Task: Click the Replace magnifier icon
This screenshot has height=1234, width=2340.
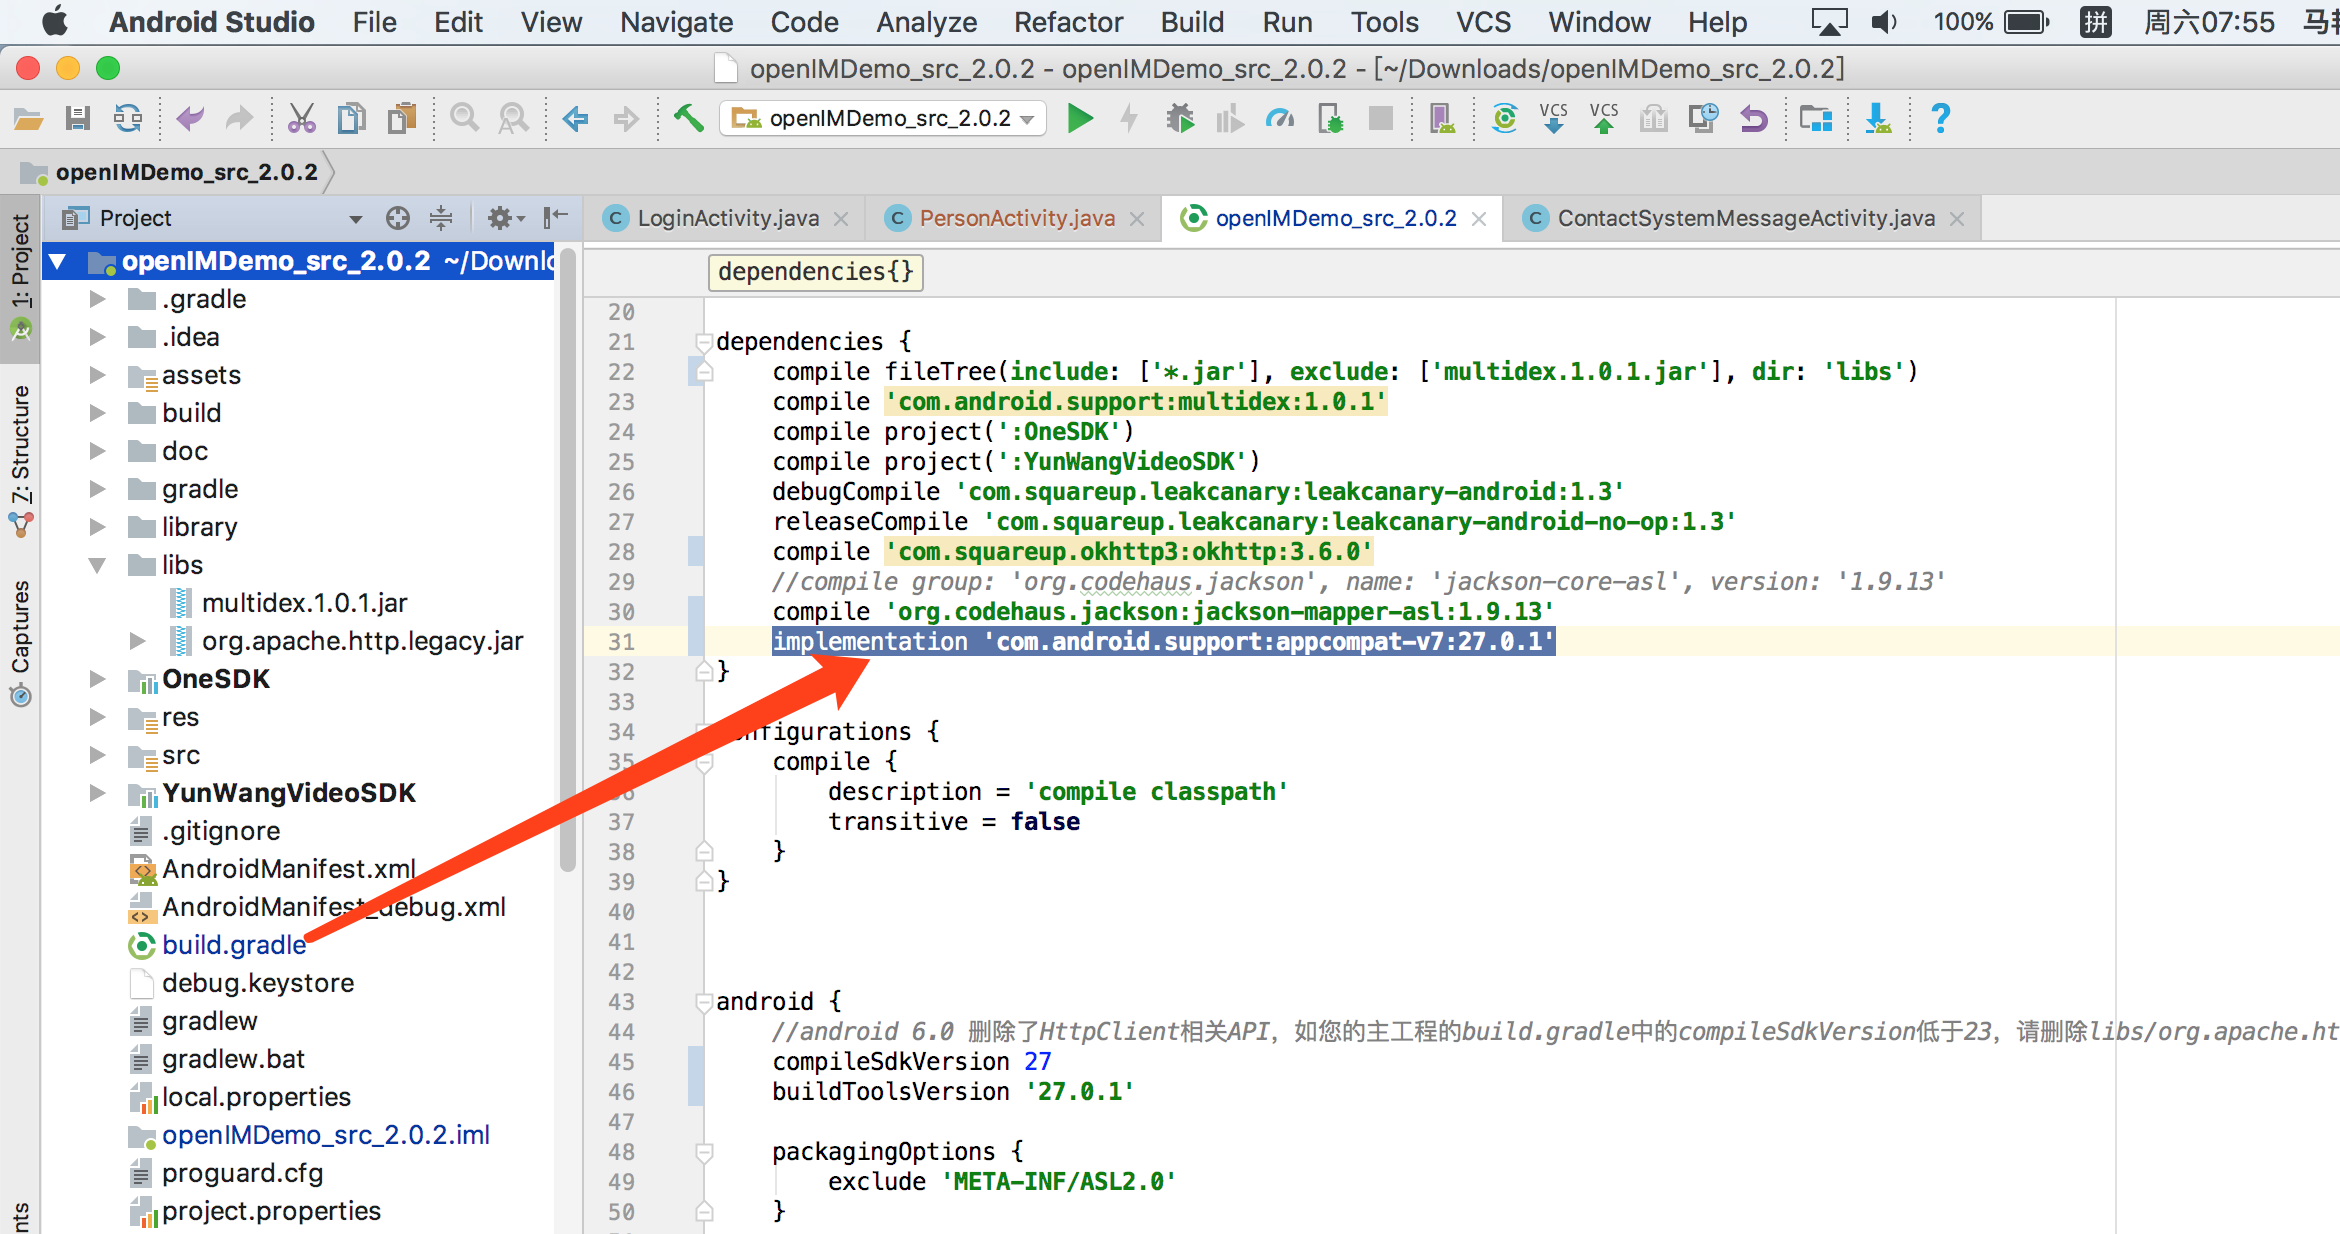Action: pos(514,119)
